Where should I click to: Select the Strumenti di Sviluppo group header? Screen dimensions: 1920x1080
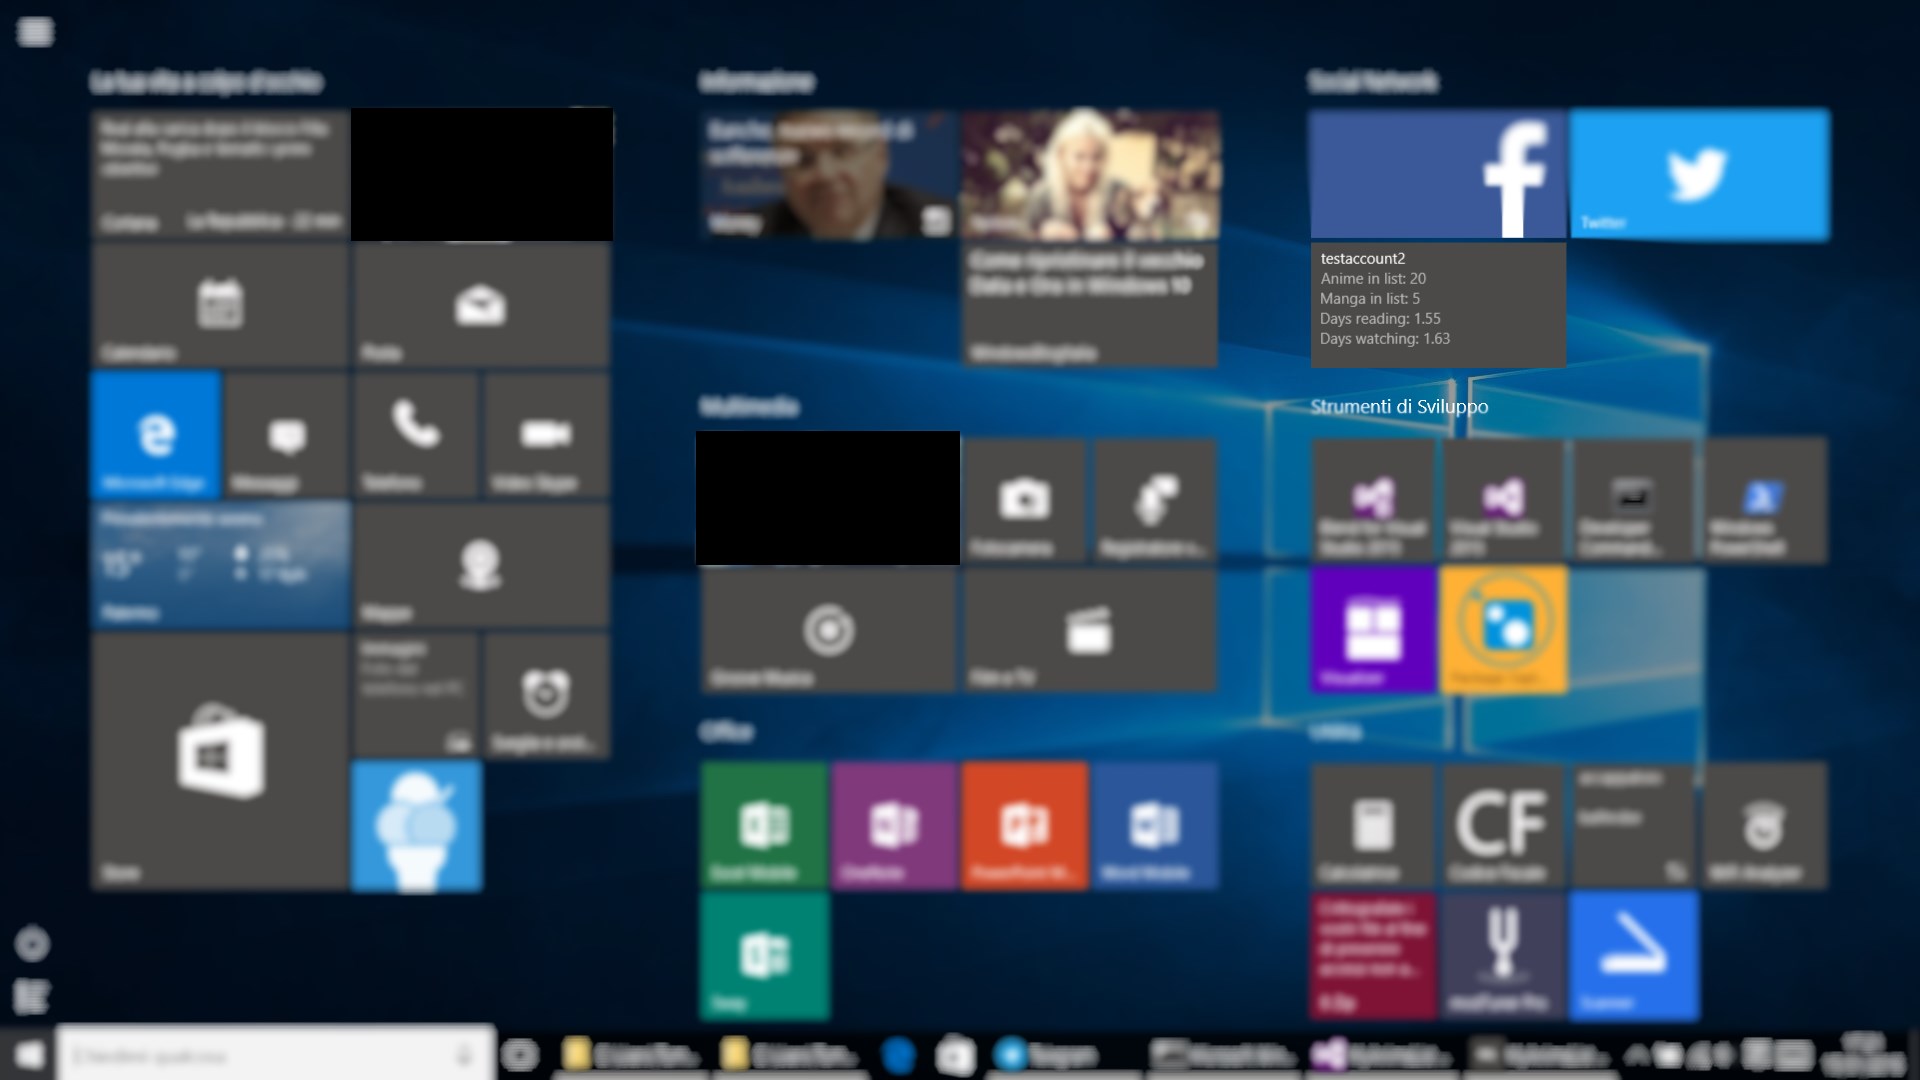1399,406
